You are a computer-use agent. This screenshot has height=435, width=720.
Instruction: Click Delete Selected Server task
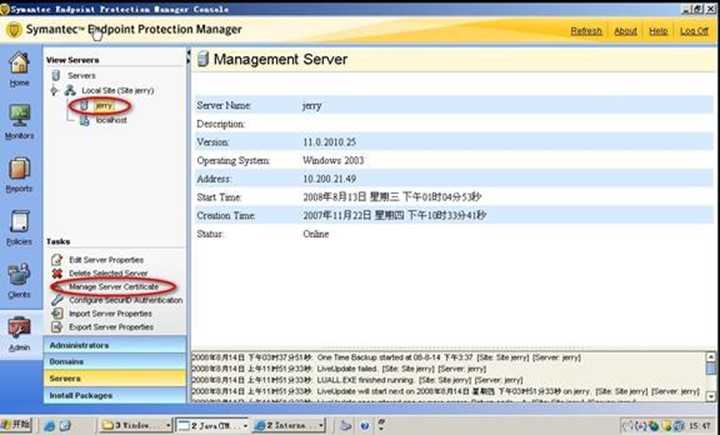click(x=108, y=273)
